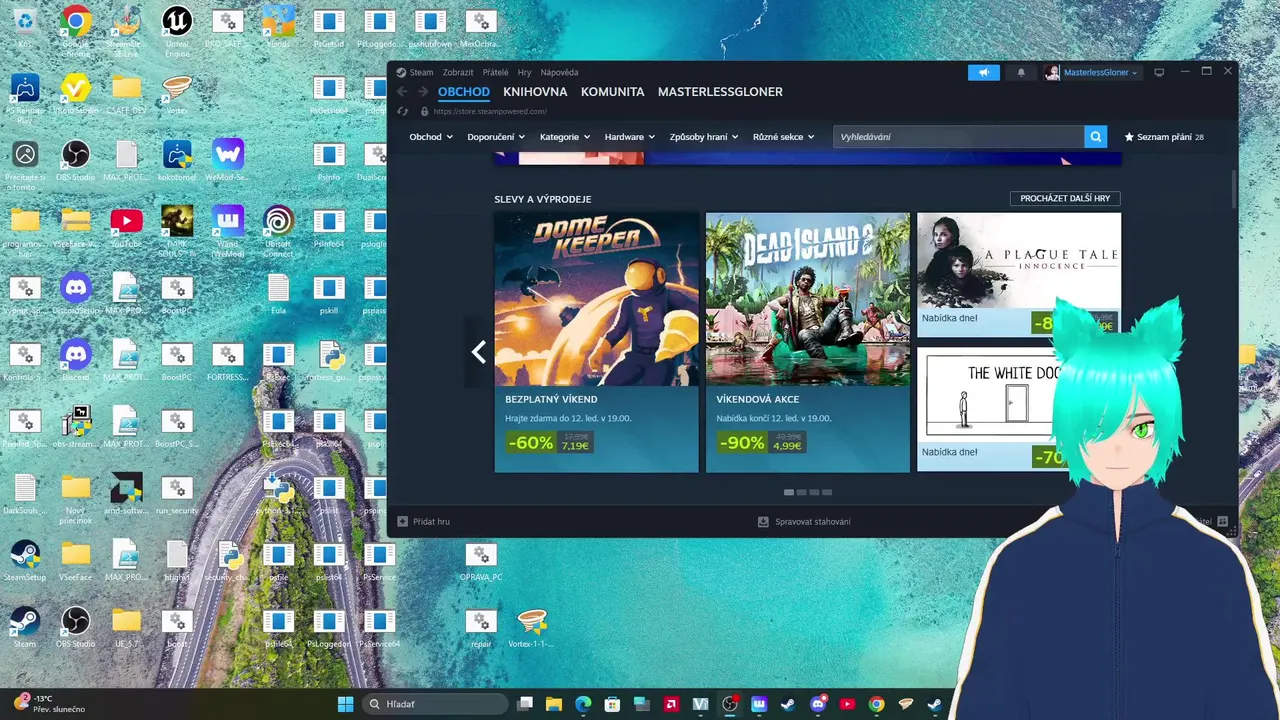This screenshot has width=1280, height=720.
Task: Go forward with Steam's forward arrow
Action: coord(423,92)
